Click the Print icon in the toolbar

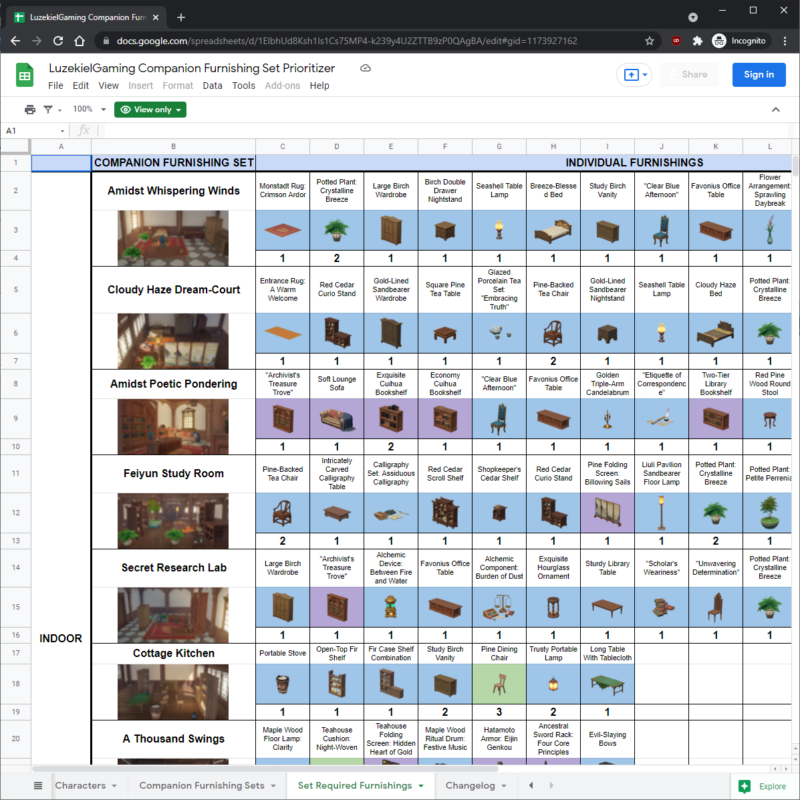tap(29, 110)
